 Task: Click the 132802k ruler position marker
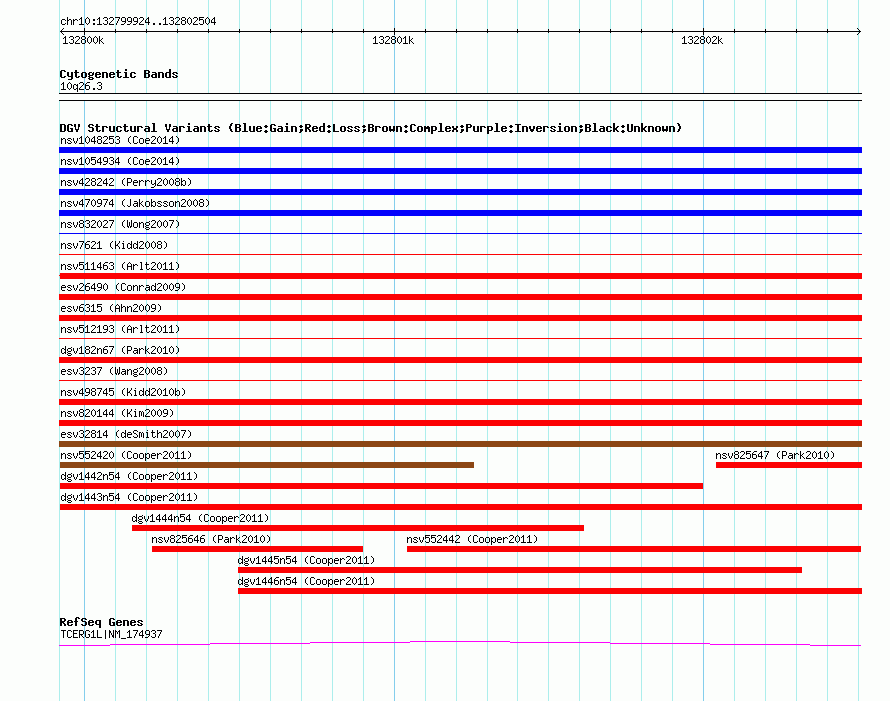pos(702,40)
